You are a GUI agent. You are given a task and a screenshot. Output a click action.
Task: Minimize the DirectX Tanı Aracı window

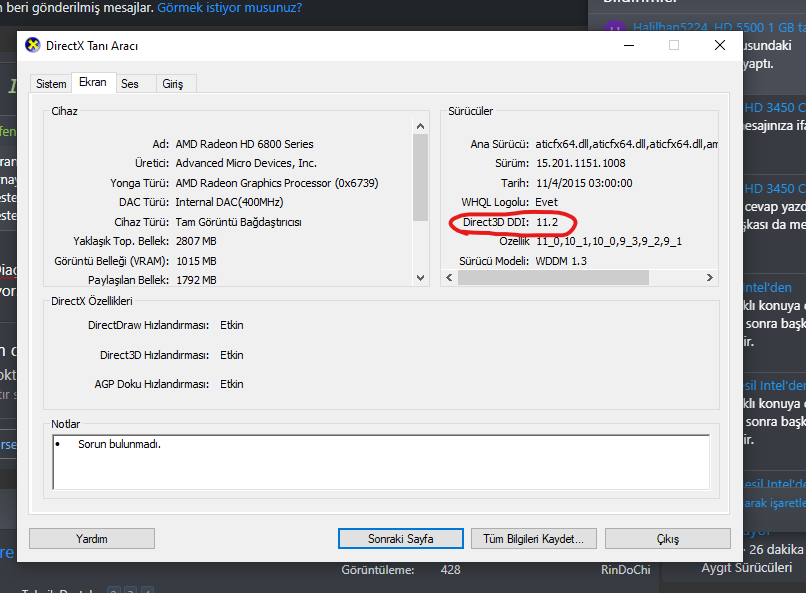[x=629, y=45]
